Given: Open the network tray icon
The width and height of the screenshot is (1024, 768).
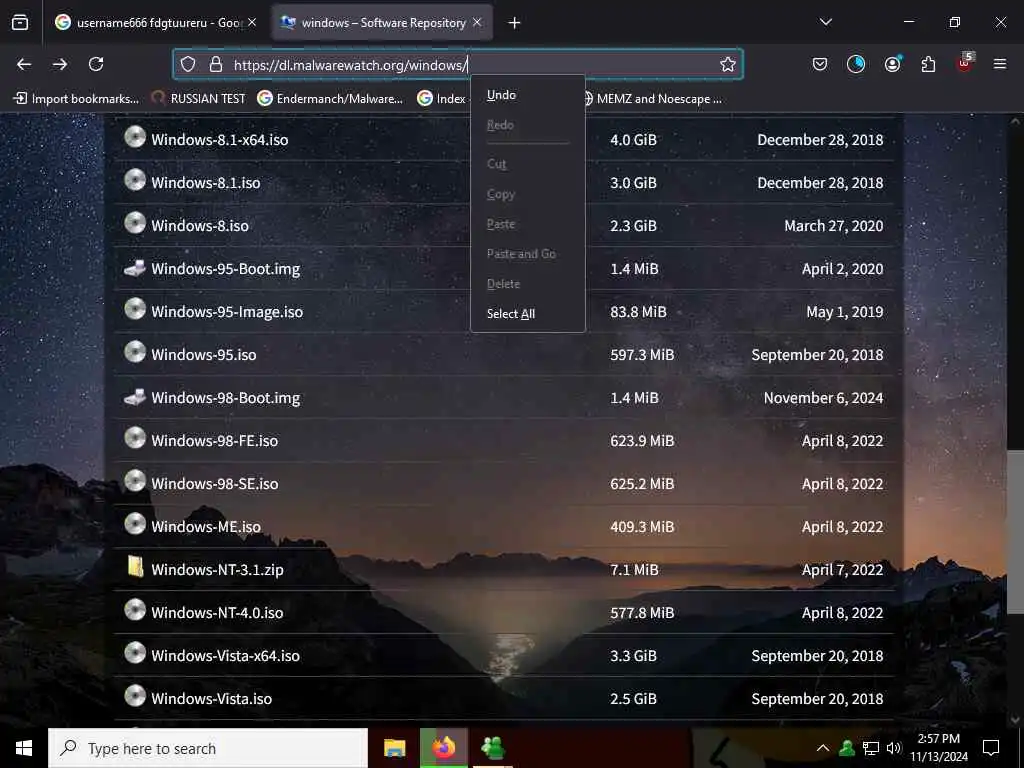Looking at the screenshot, I should pos(871,748).
